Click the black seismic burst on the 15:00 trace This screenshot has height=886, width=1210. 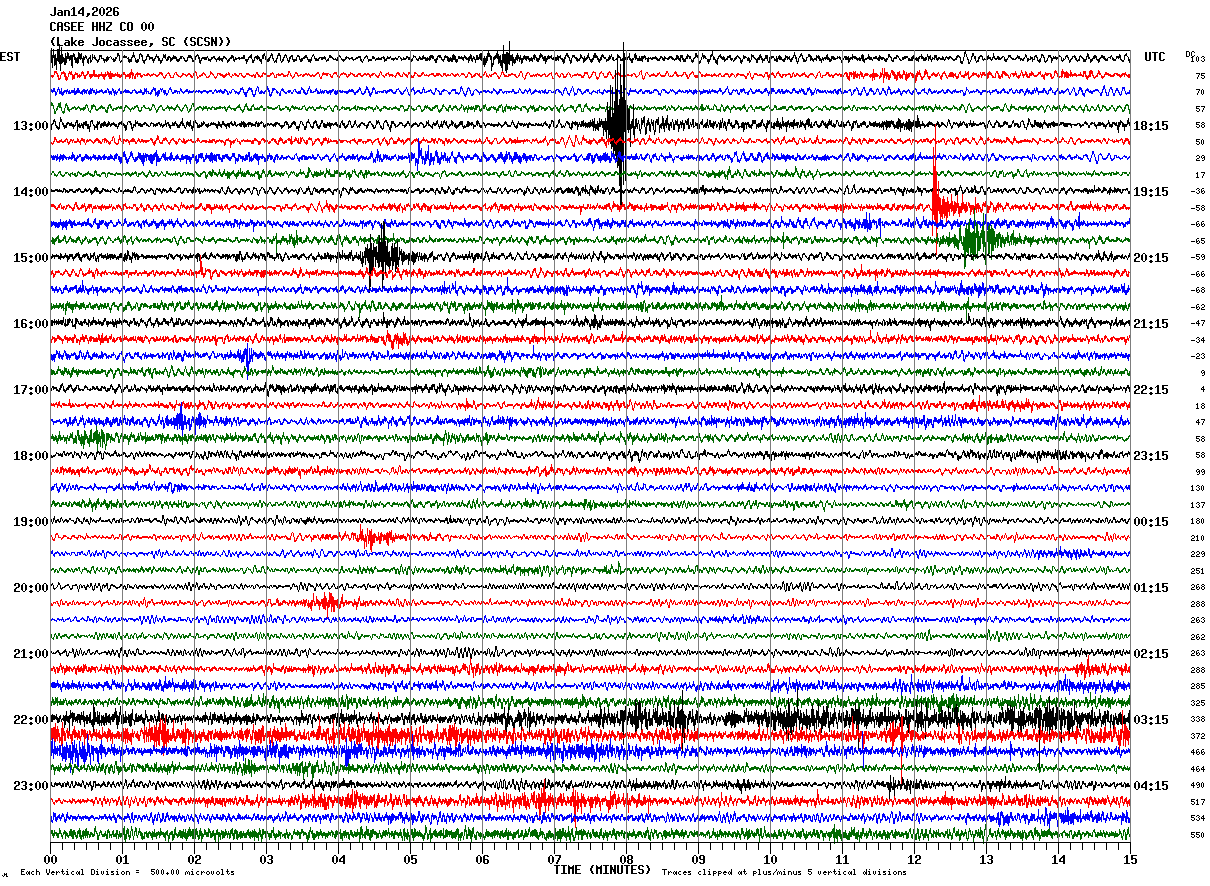tap(384, 256)
